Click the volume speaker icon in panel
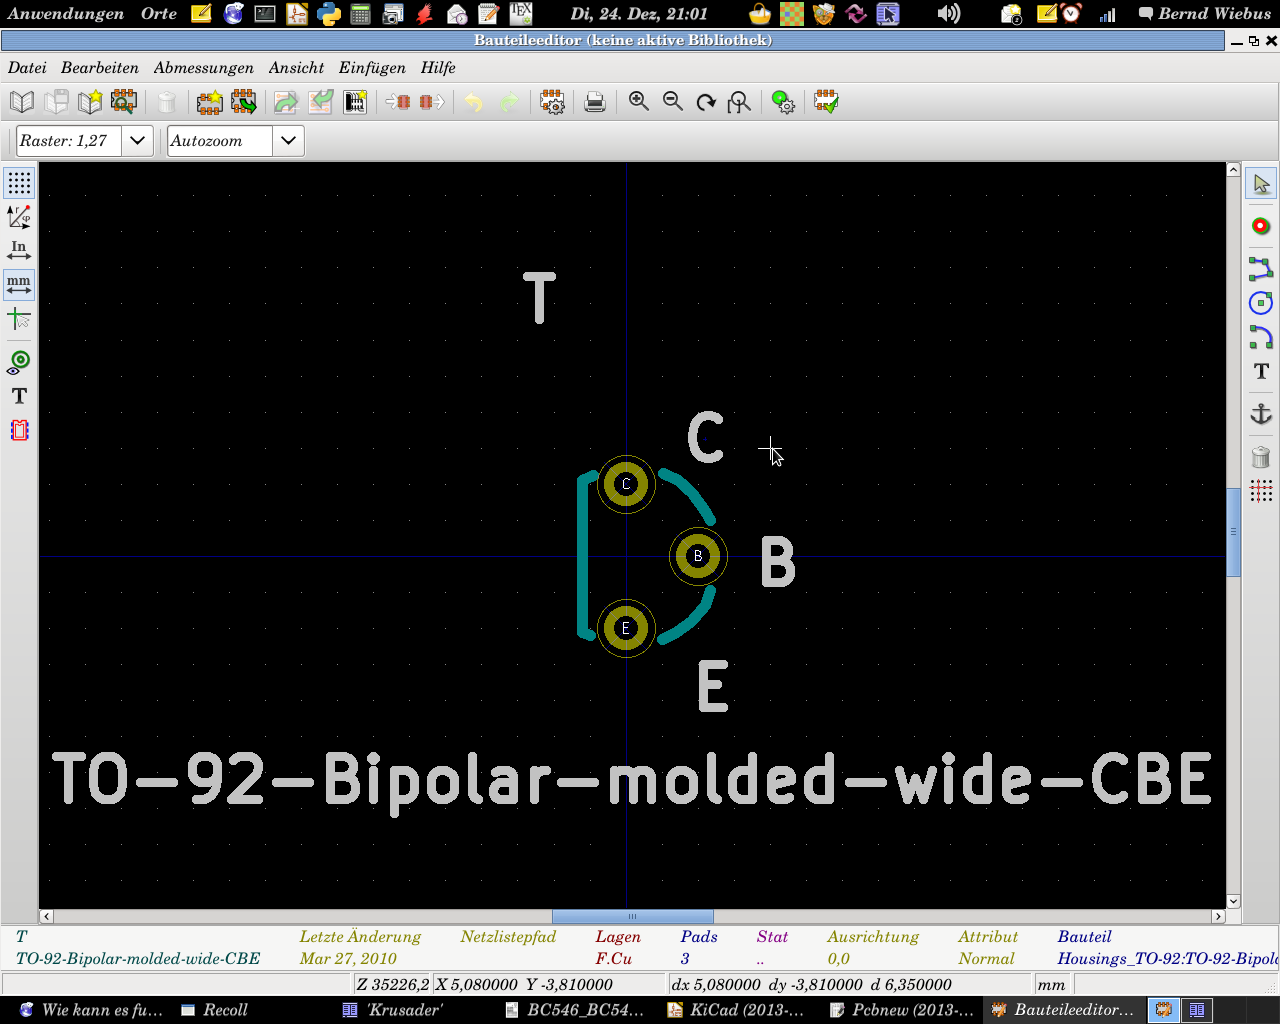This screenshot has height=1024, width=1280. 948,14
